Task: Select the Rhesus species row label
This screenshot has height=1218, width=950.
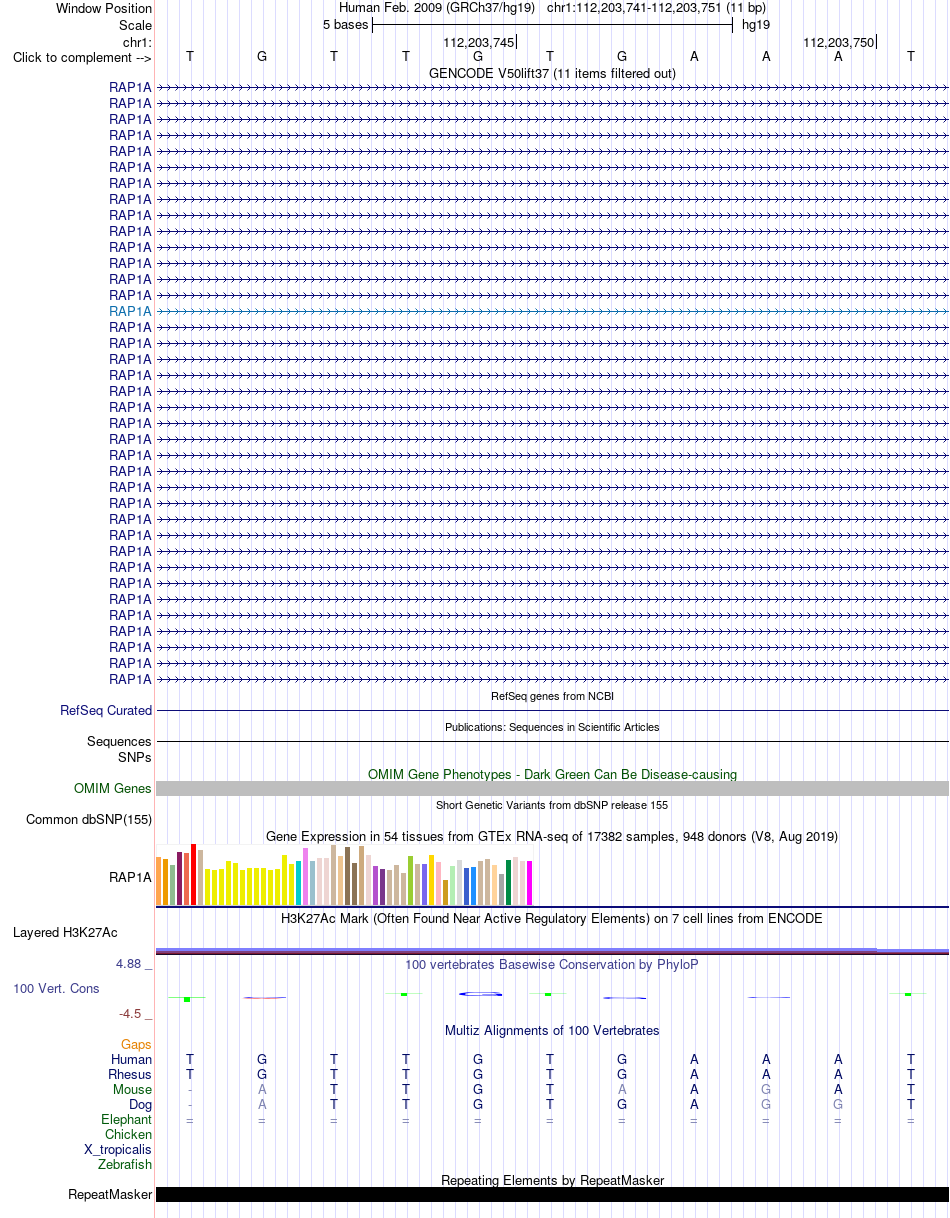Action: [130, 1074]
